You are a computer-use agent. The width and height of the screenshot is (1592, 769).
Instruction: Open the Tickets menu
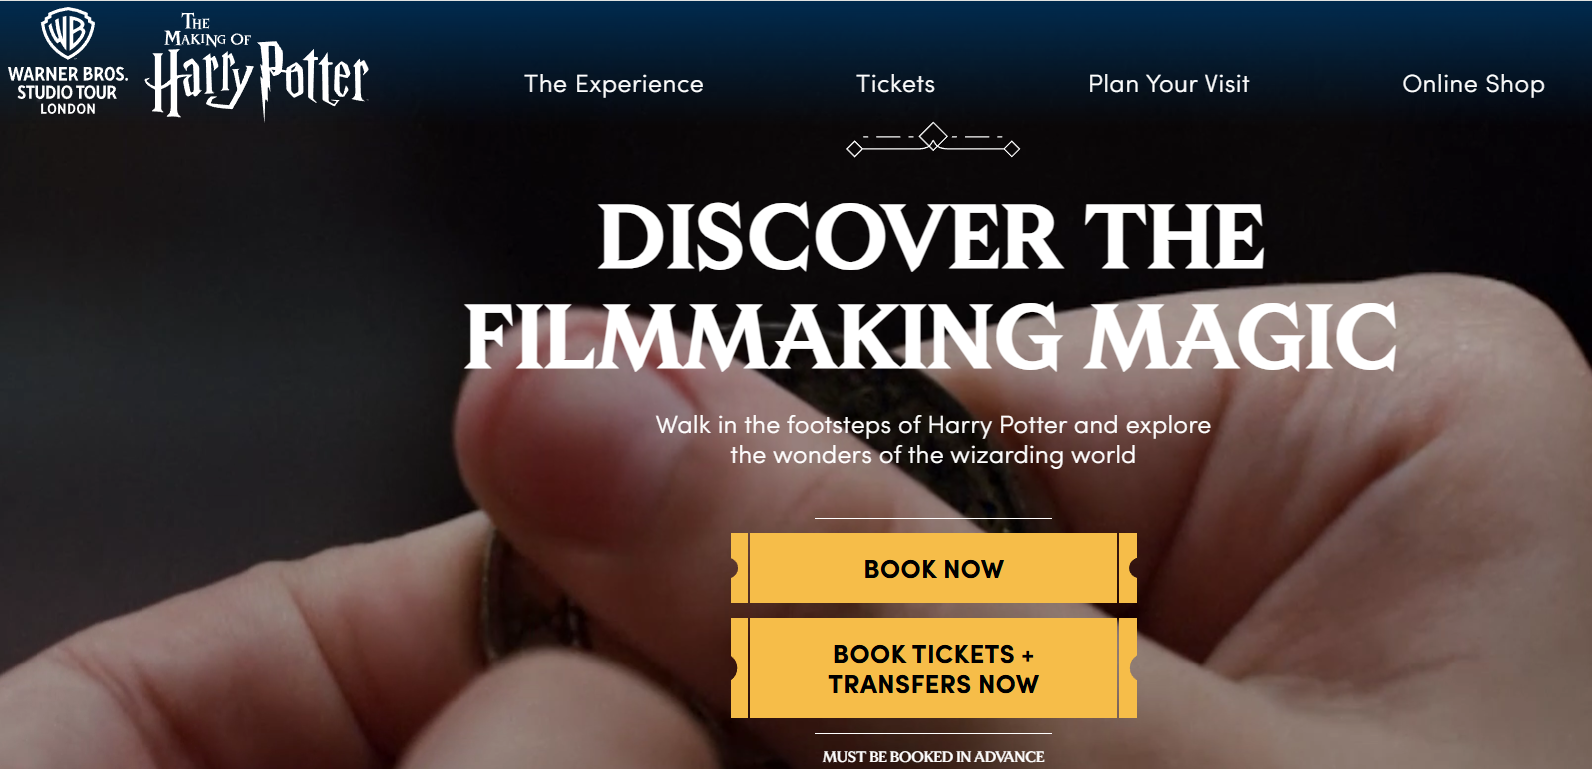(x=896, y=84)
